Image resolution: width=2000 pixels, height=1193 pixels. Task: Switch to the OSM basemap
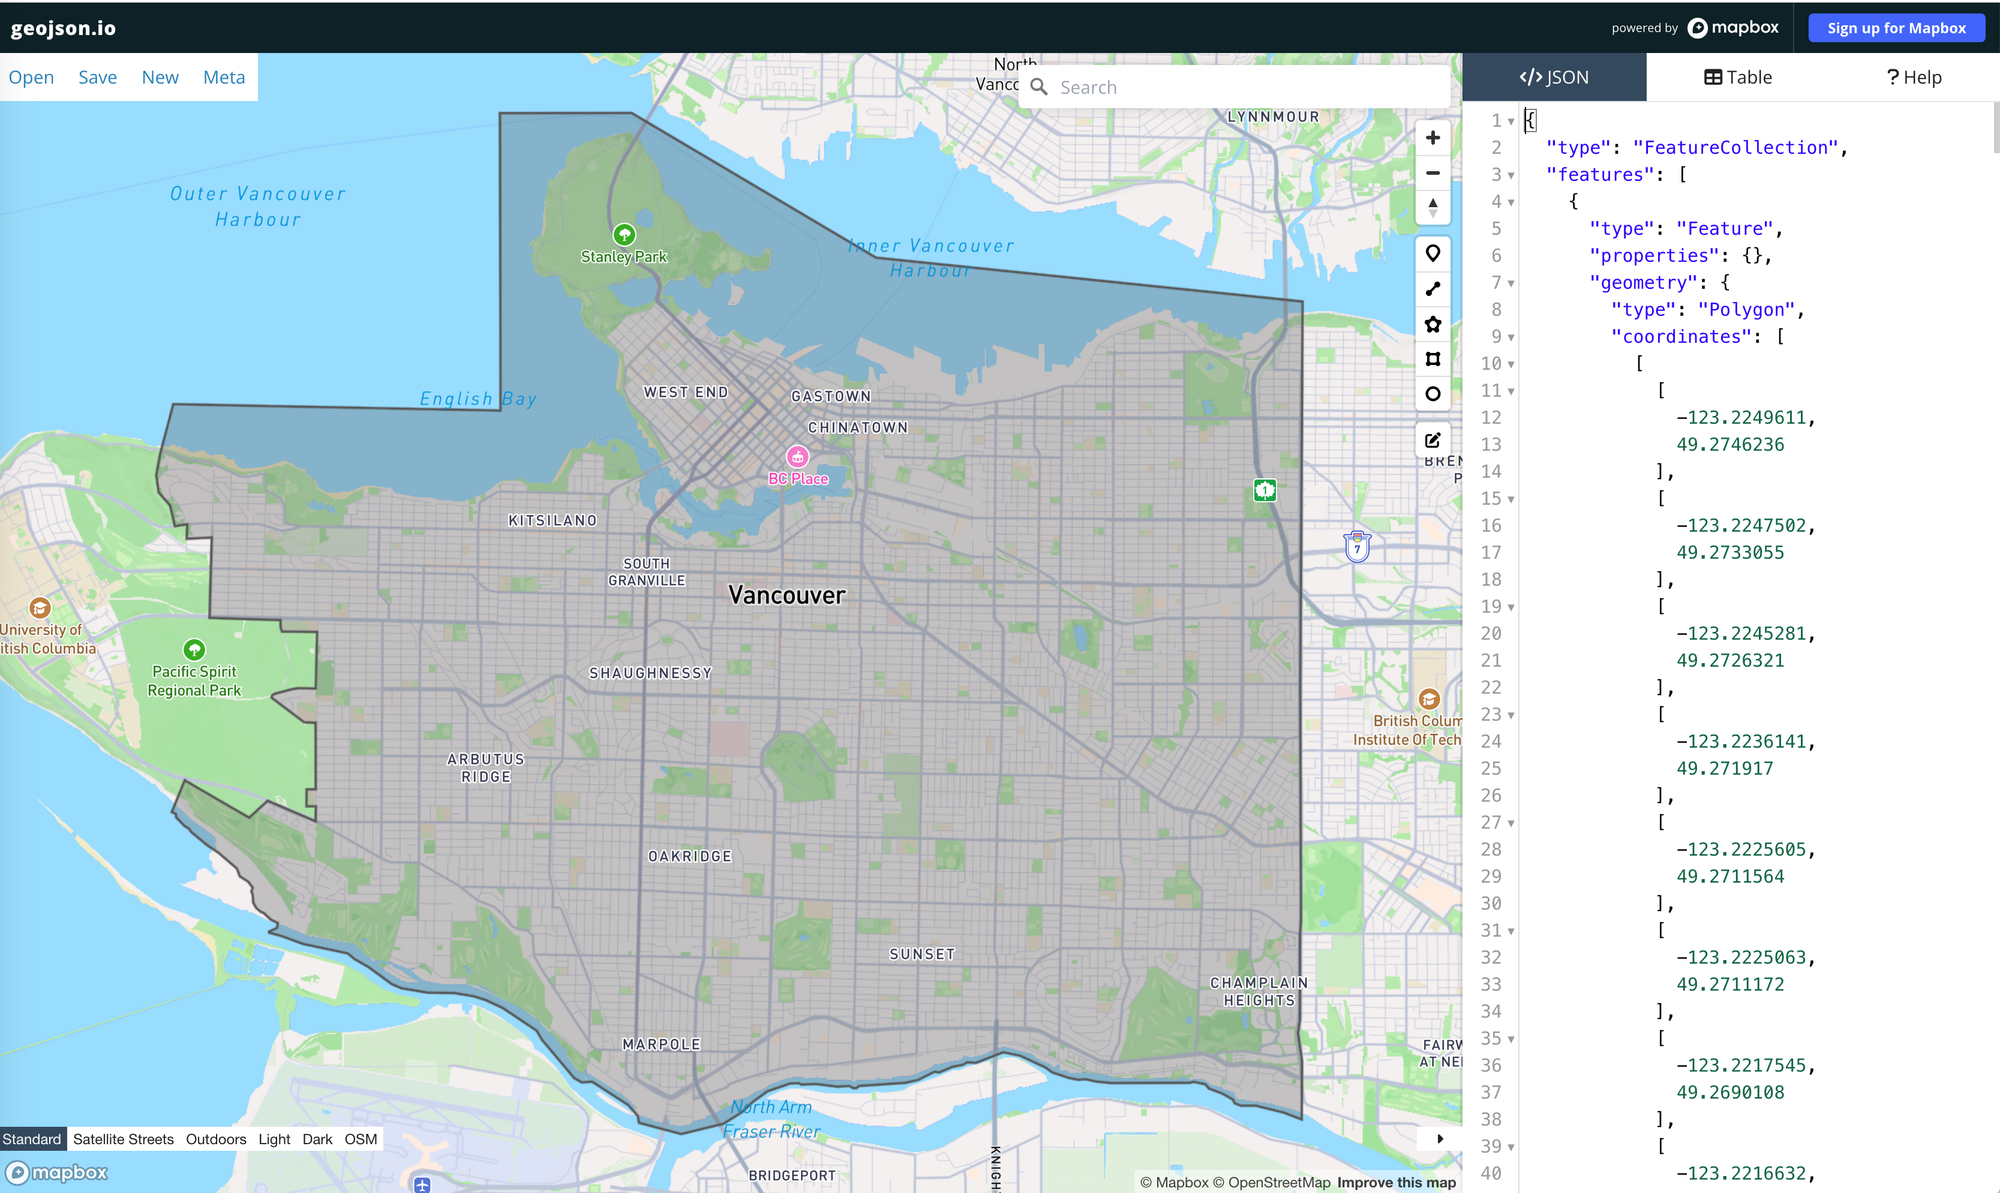(x=361, y=1139)
